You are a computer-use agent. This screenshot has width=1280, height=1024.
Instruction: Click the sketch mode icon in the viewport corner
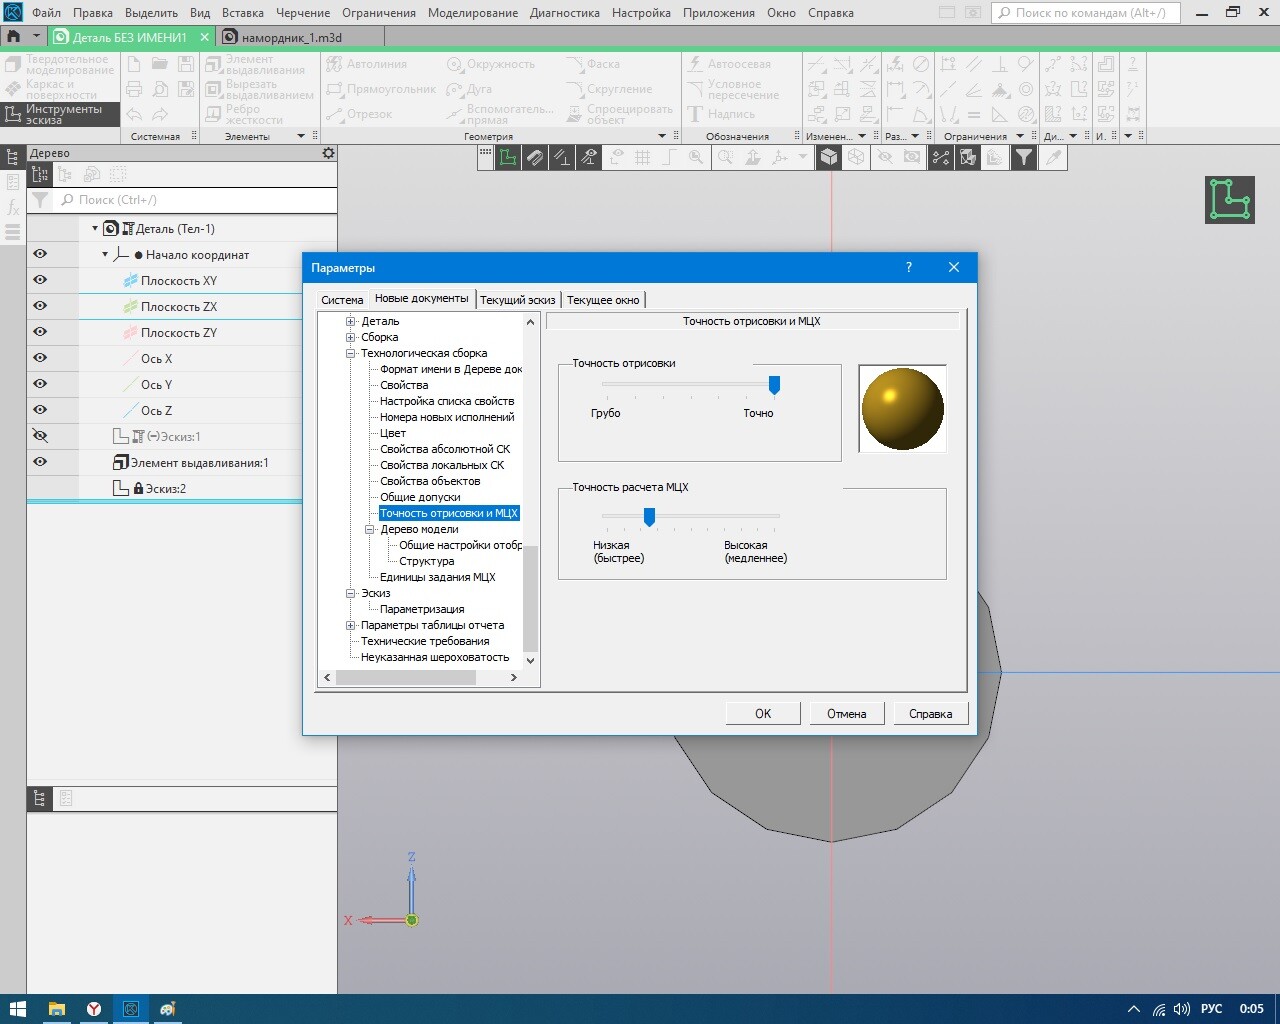pos(1229,199)
